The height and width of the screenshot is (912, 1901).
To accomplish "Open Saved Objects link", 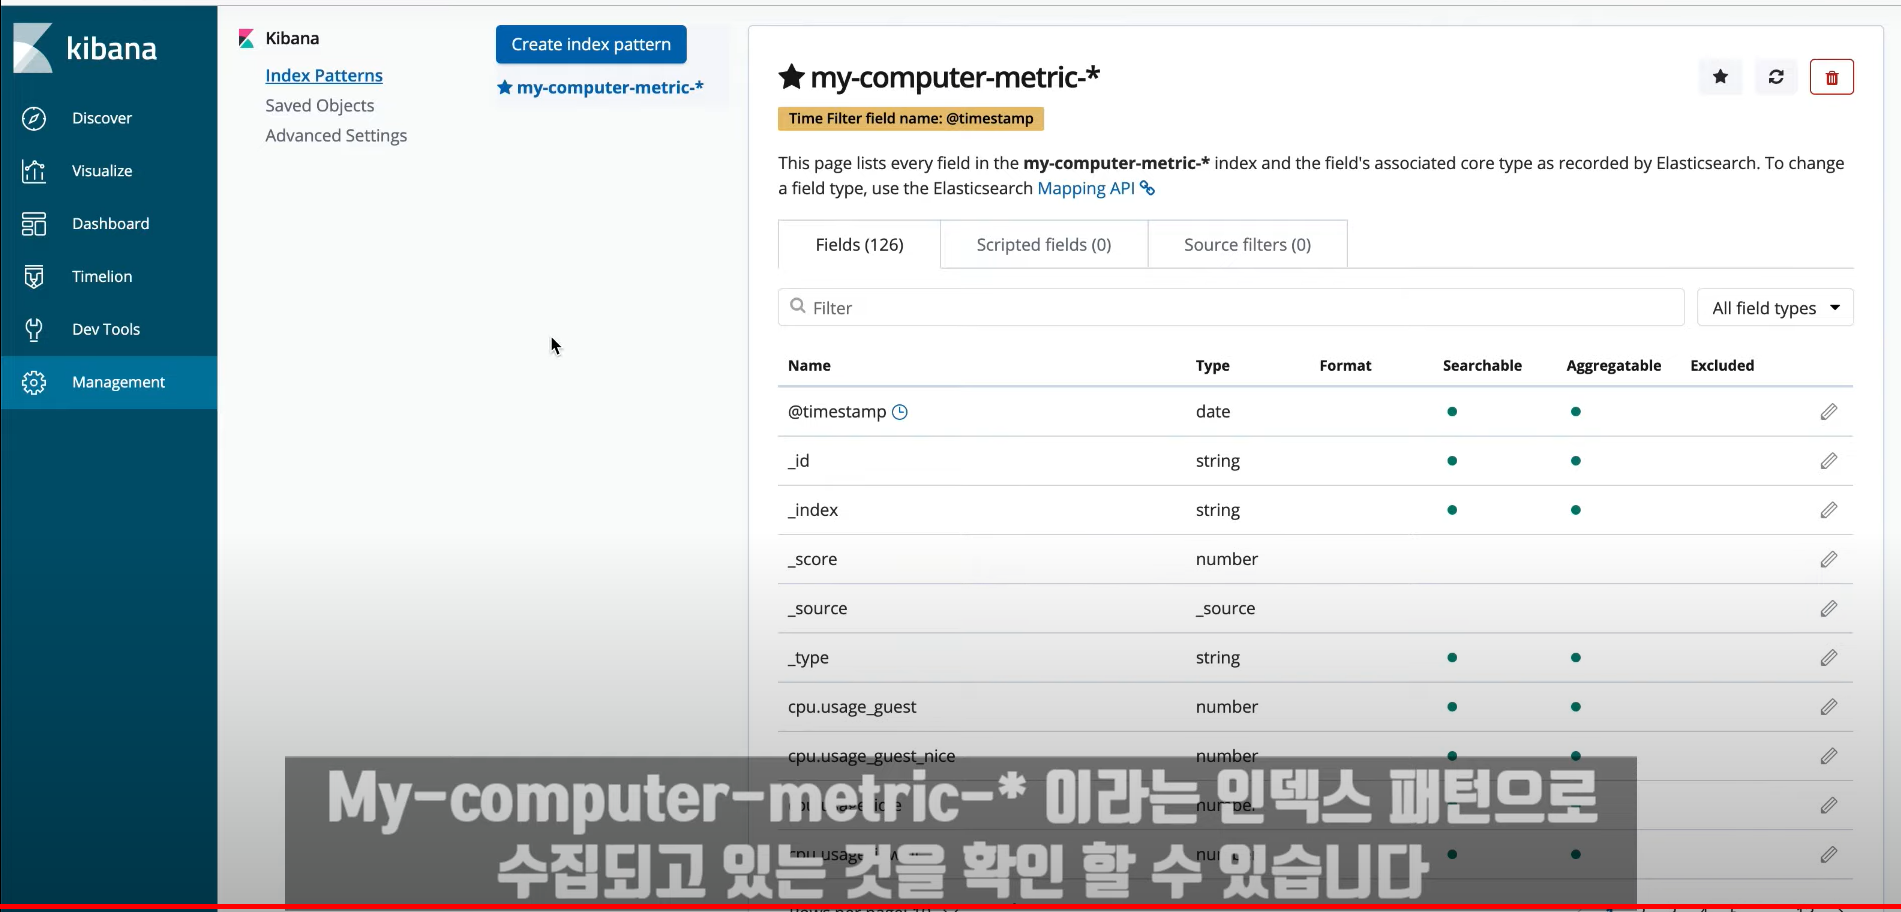I will [x=320, y=106].
